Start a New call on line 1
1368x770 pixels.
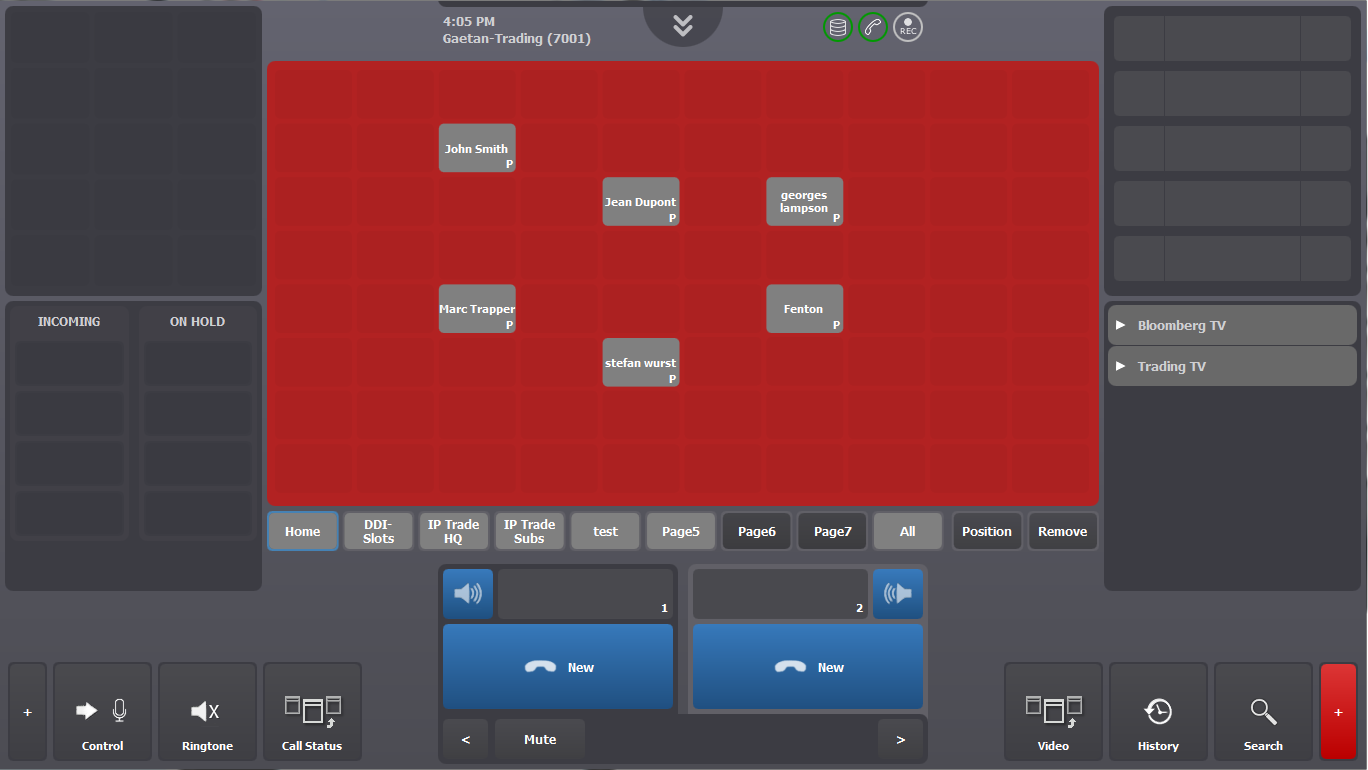[558, 667]
